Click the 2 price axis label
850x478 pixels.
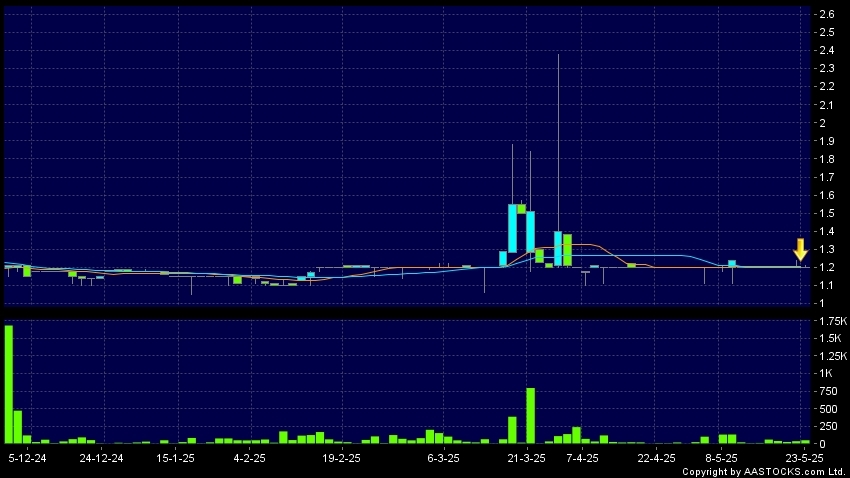[x=822, y=123]
